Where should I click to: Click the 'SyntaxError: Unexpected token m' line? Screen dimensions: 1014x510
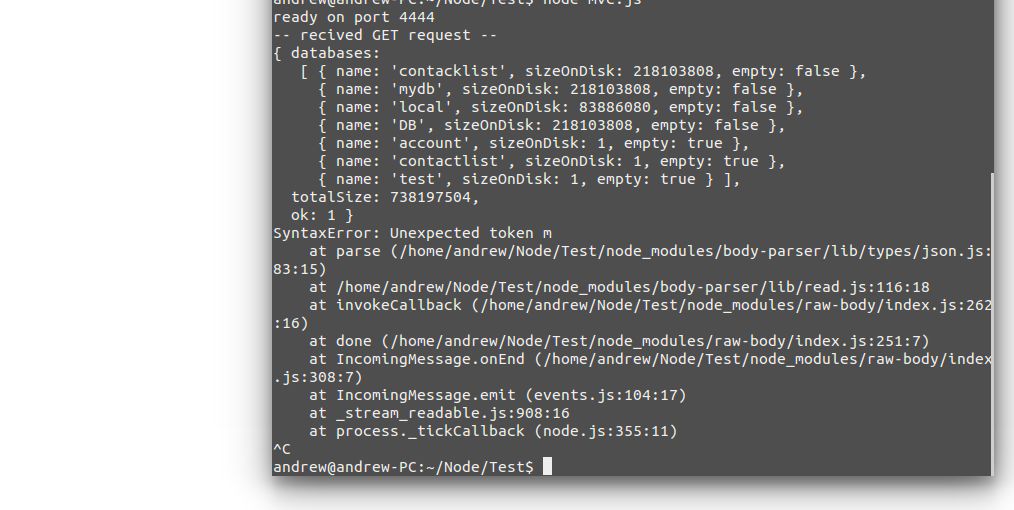[x=413, y=233]
